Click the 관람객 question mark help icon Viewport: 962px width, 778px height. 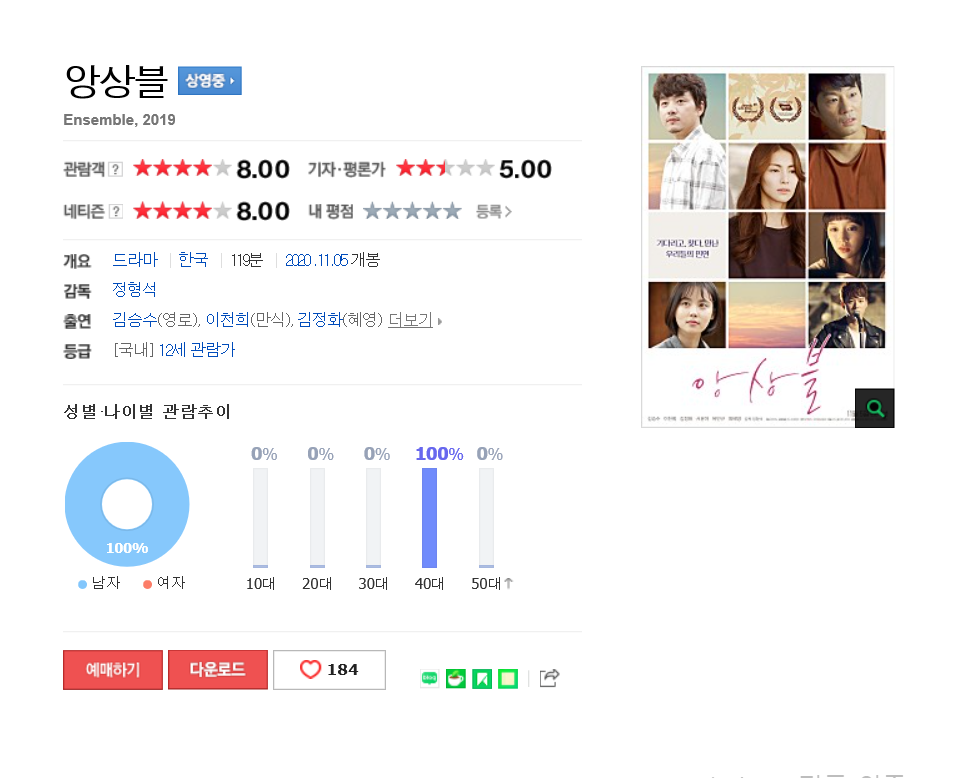tap(115, 169)
